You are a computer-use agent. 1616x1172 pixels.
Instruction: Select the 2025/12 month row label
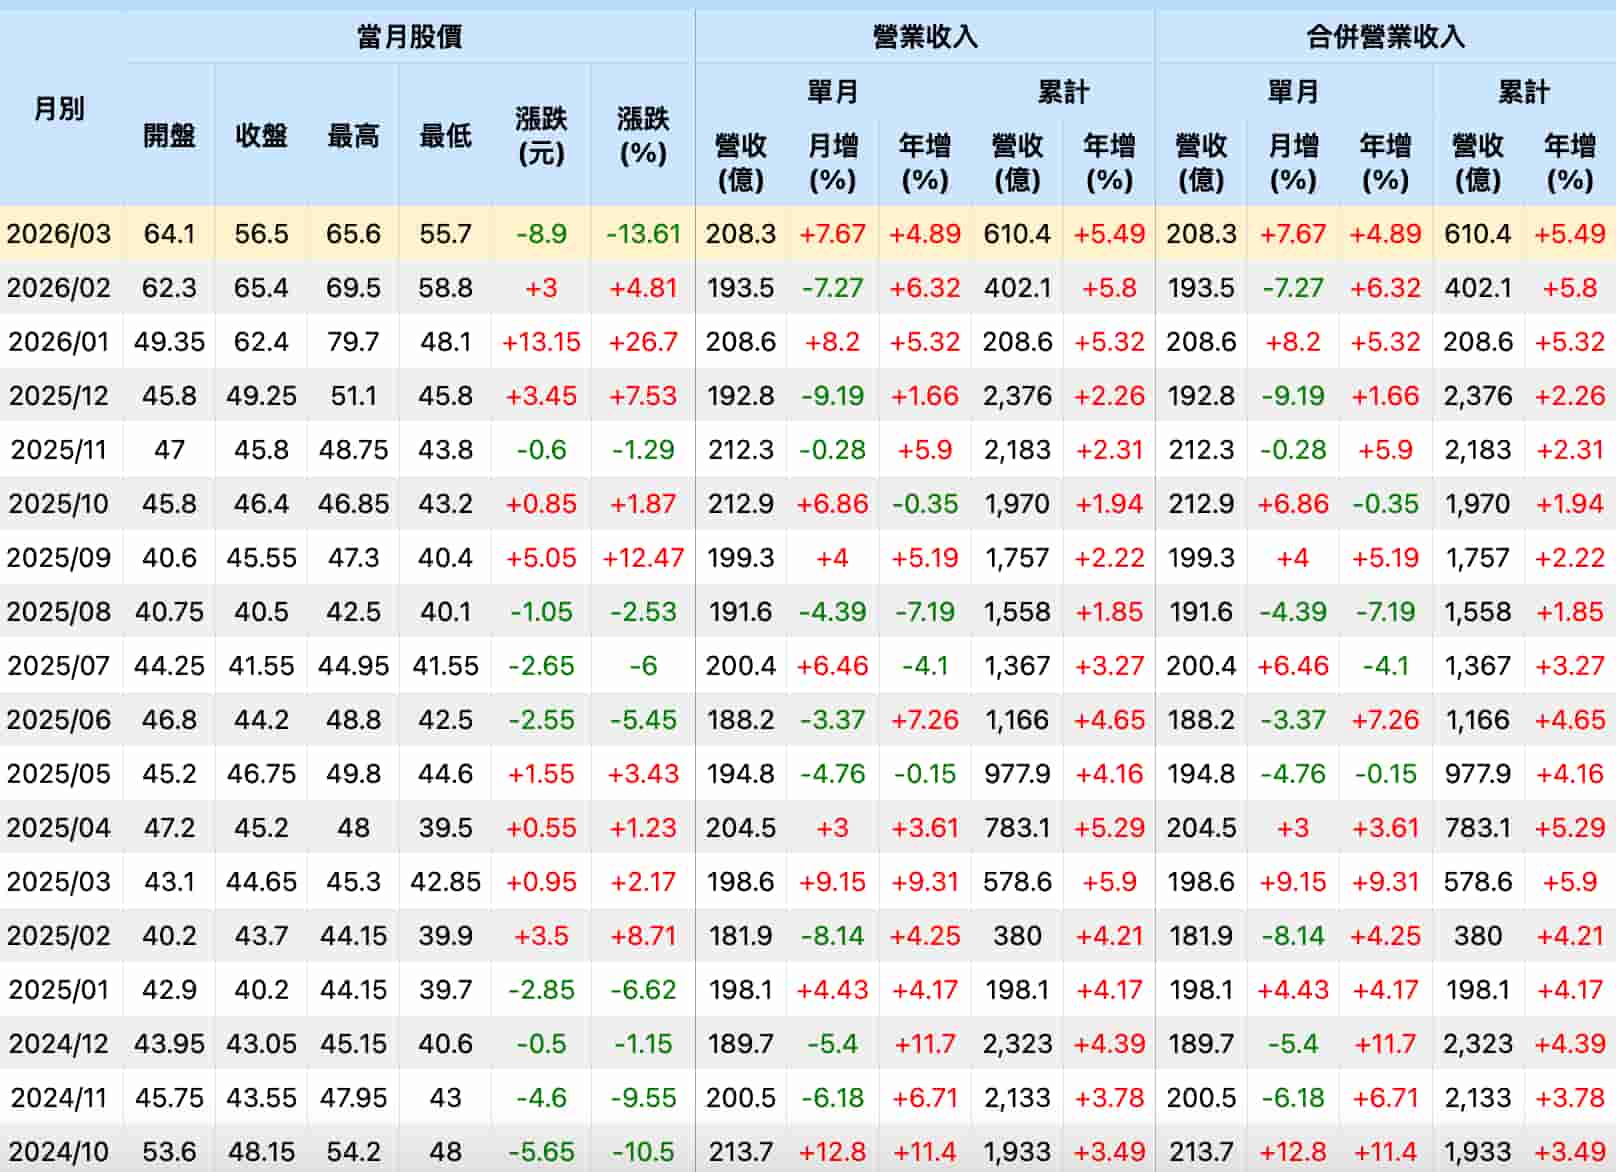[59, 396]
